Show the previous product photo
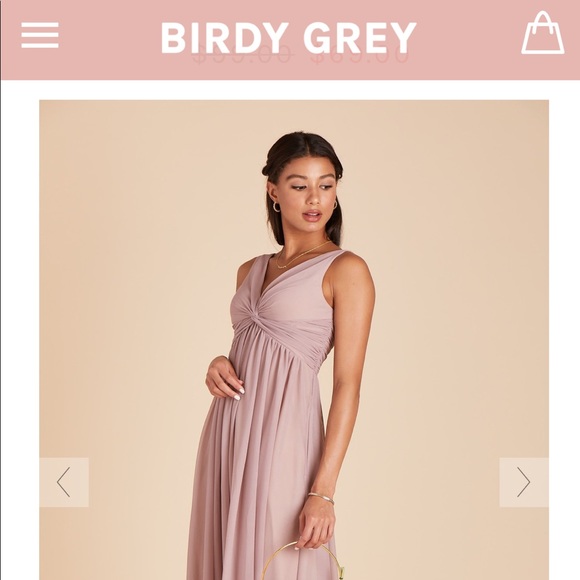580x580 pixels. pyautogui.click(x=64, y=482)
